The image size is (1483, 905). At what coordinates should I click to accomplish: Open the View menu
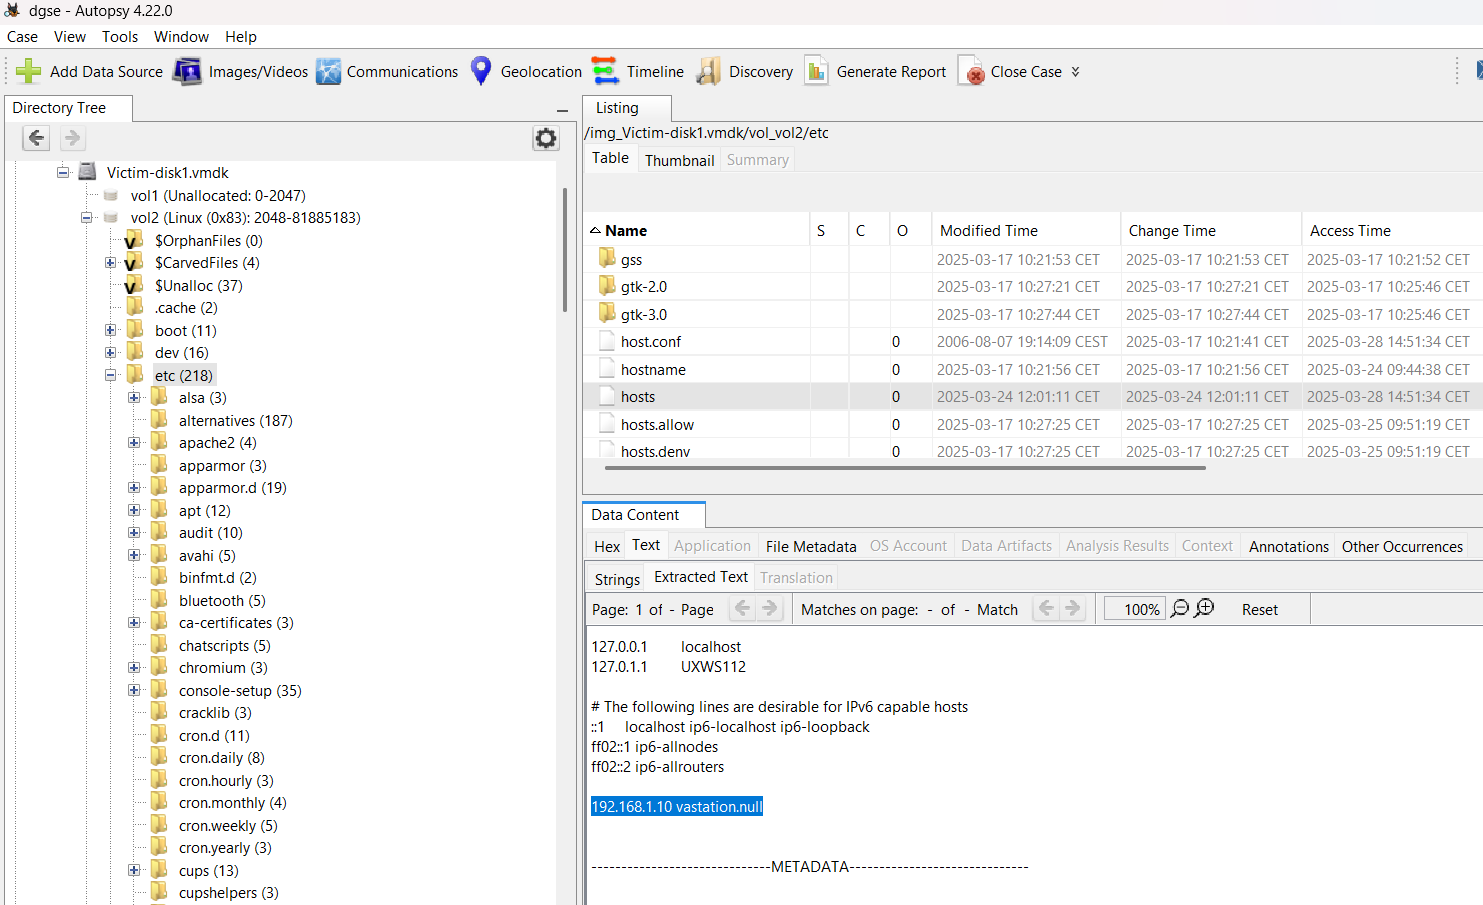[70, 37]
